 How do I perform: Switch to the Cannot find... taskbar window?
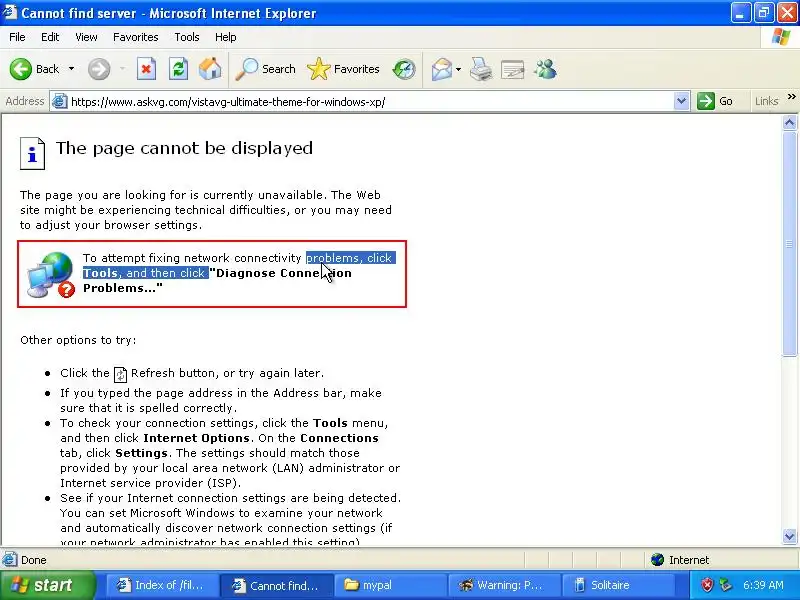[x=277, y=585]
